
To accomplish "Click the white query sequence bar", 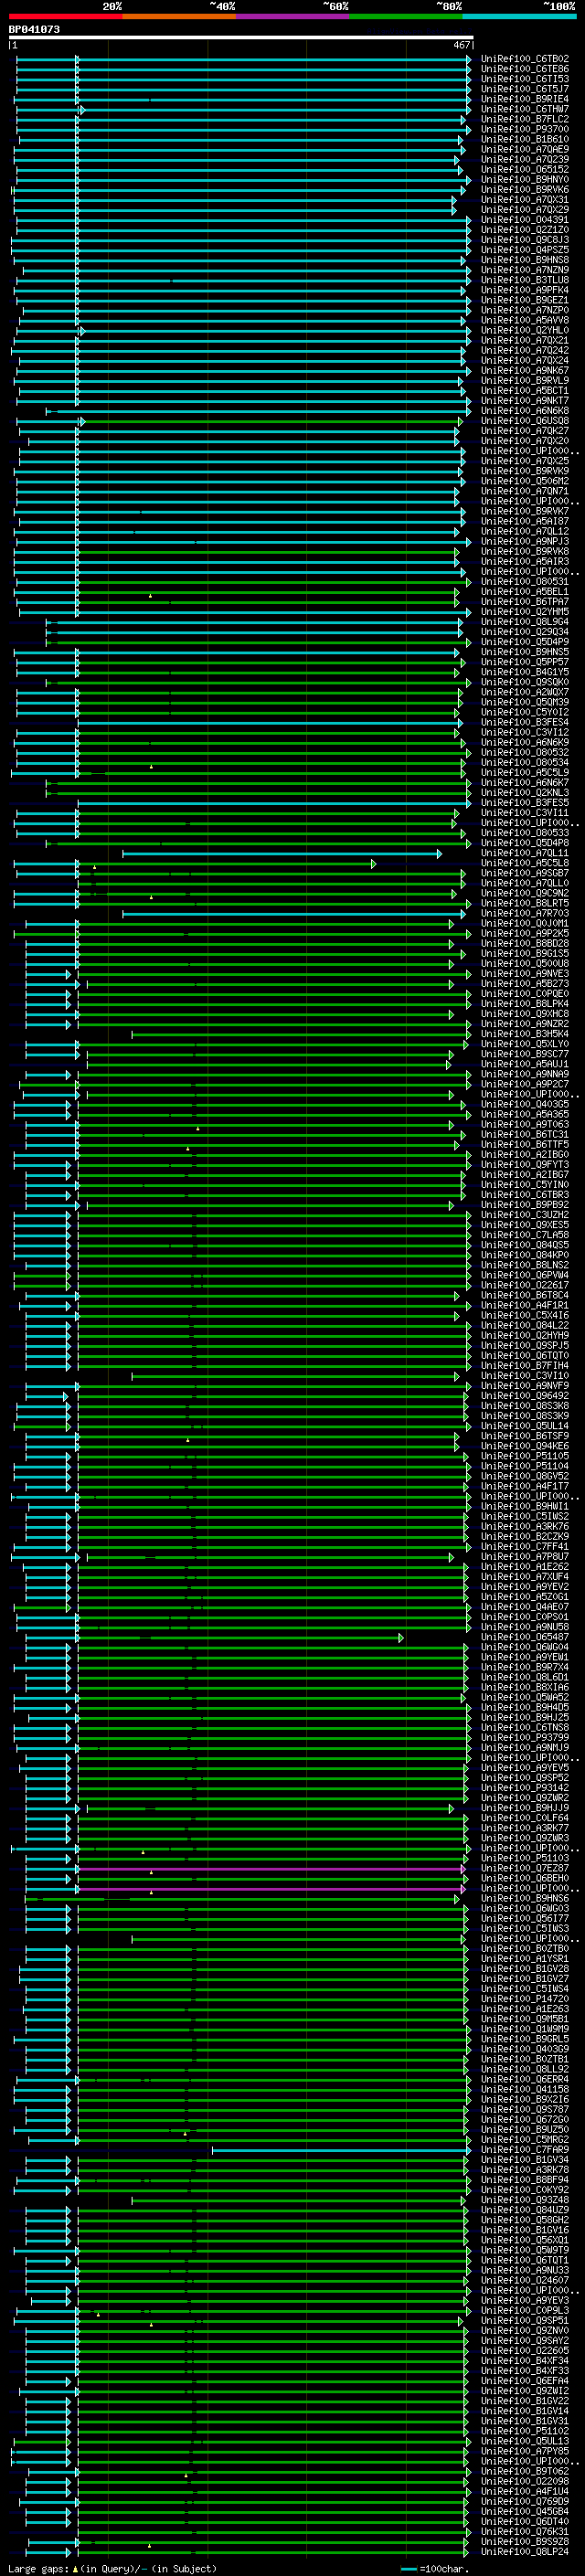I will [241, 37].
